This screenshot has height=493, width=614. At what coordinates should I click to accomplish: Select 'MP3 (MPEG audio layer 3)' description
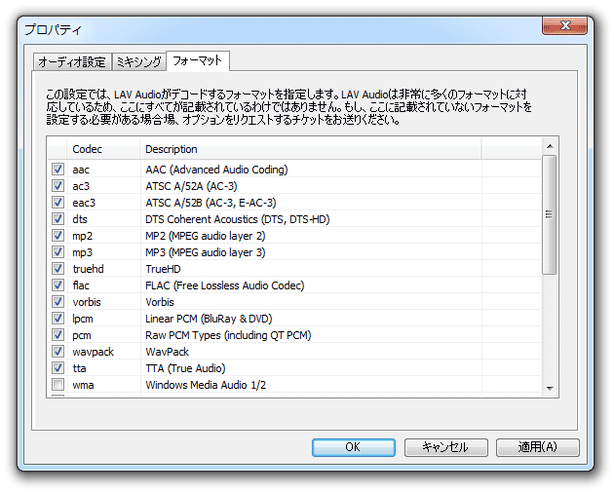205,252
